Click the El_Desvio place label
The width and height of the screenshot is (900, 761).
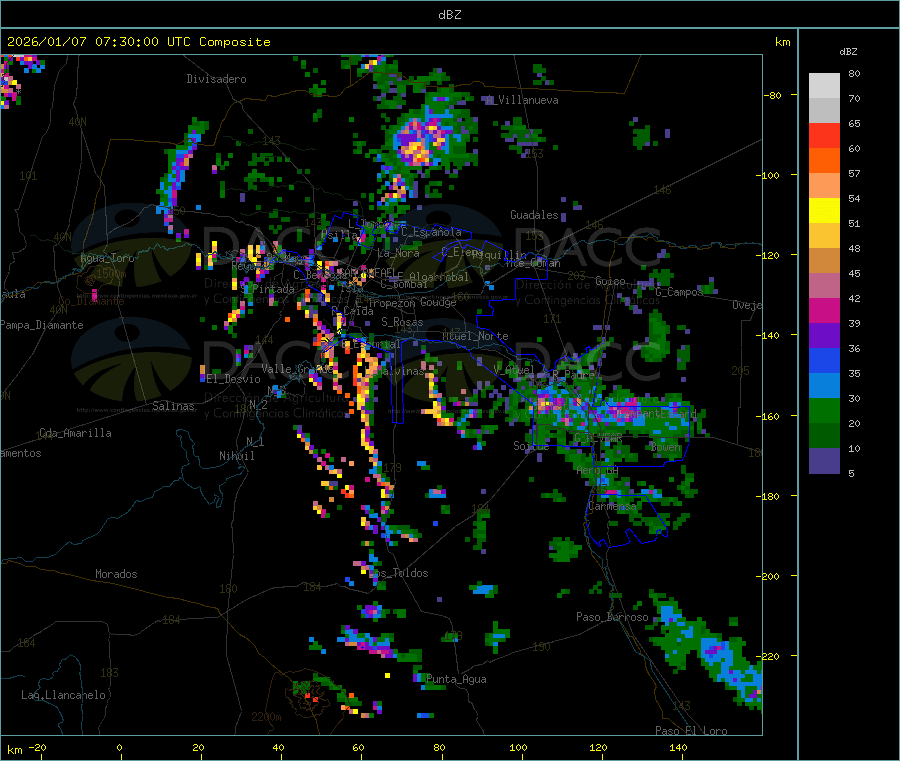234,379
